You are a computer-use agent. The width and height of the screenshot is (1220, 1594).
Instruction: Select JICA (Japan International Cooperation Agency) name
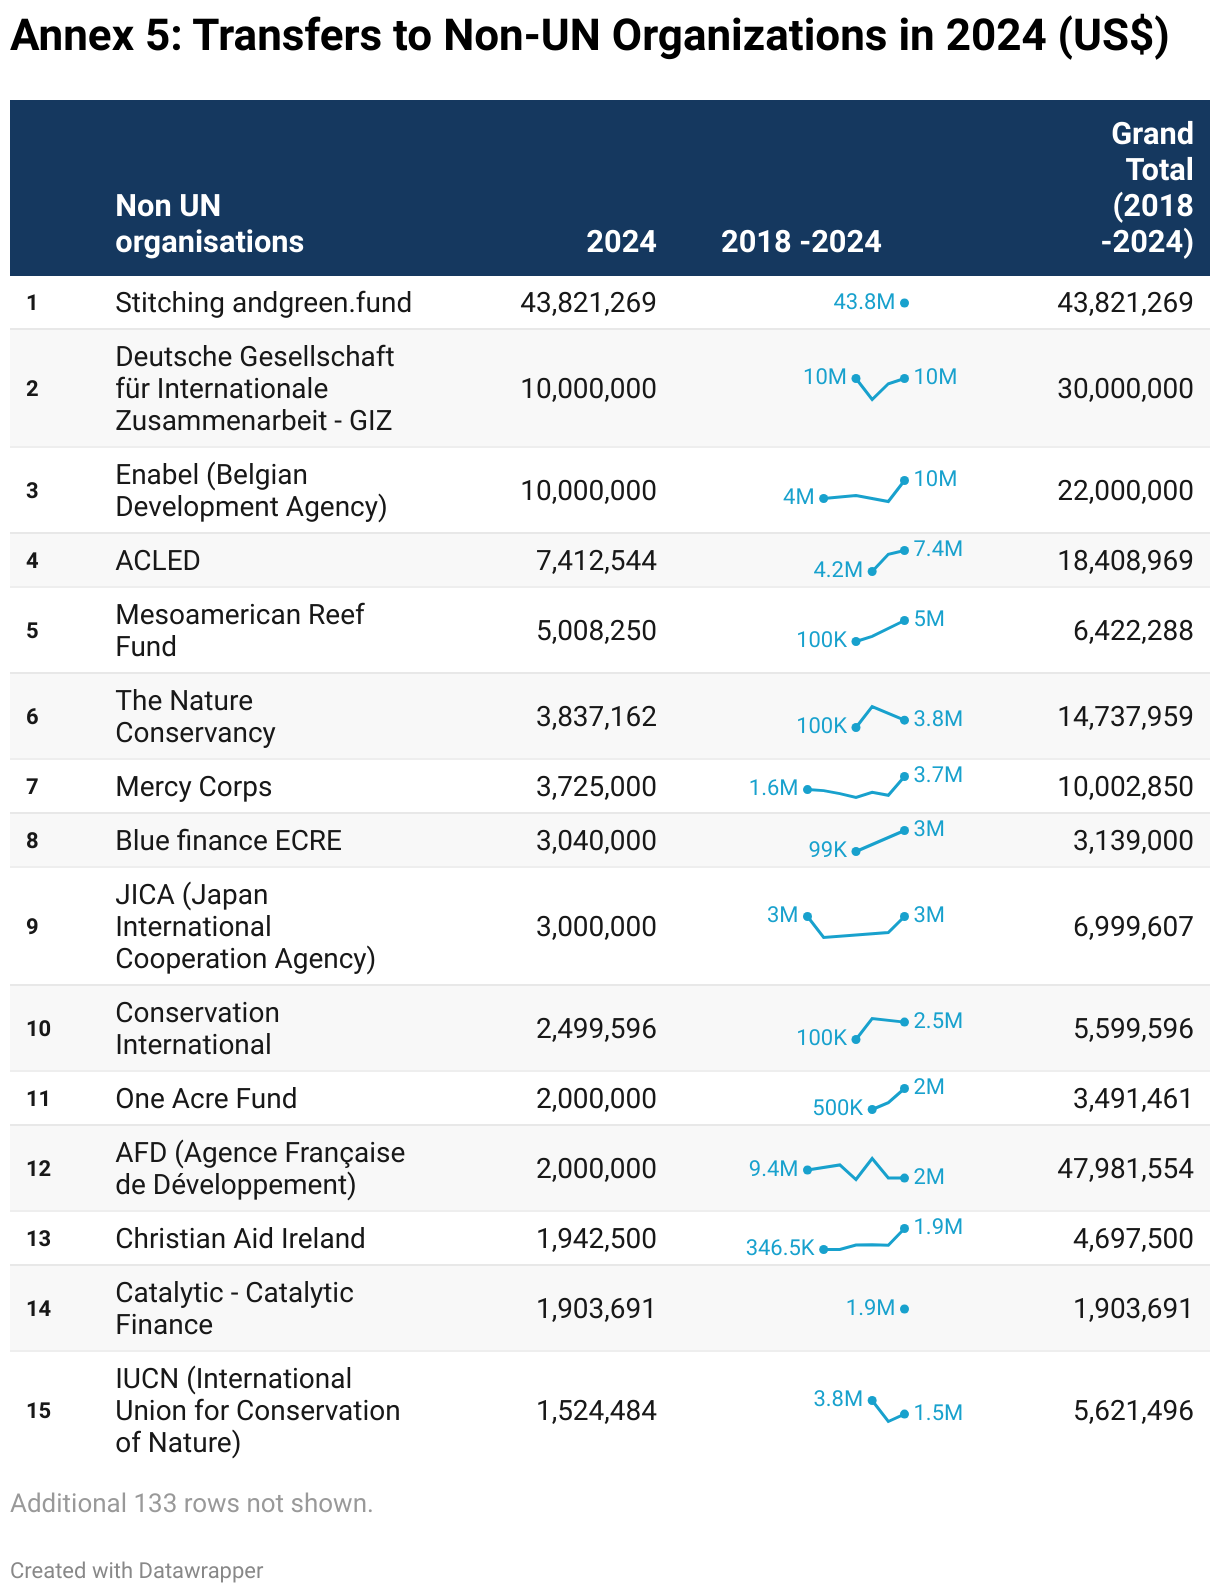245,927
